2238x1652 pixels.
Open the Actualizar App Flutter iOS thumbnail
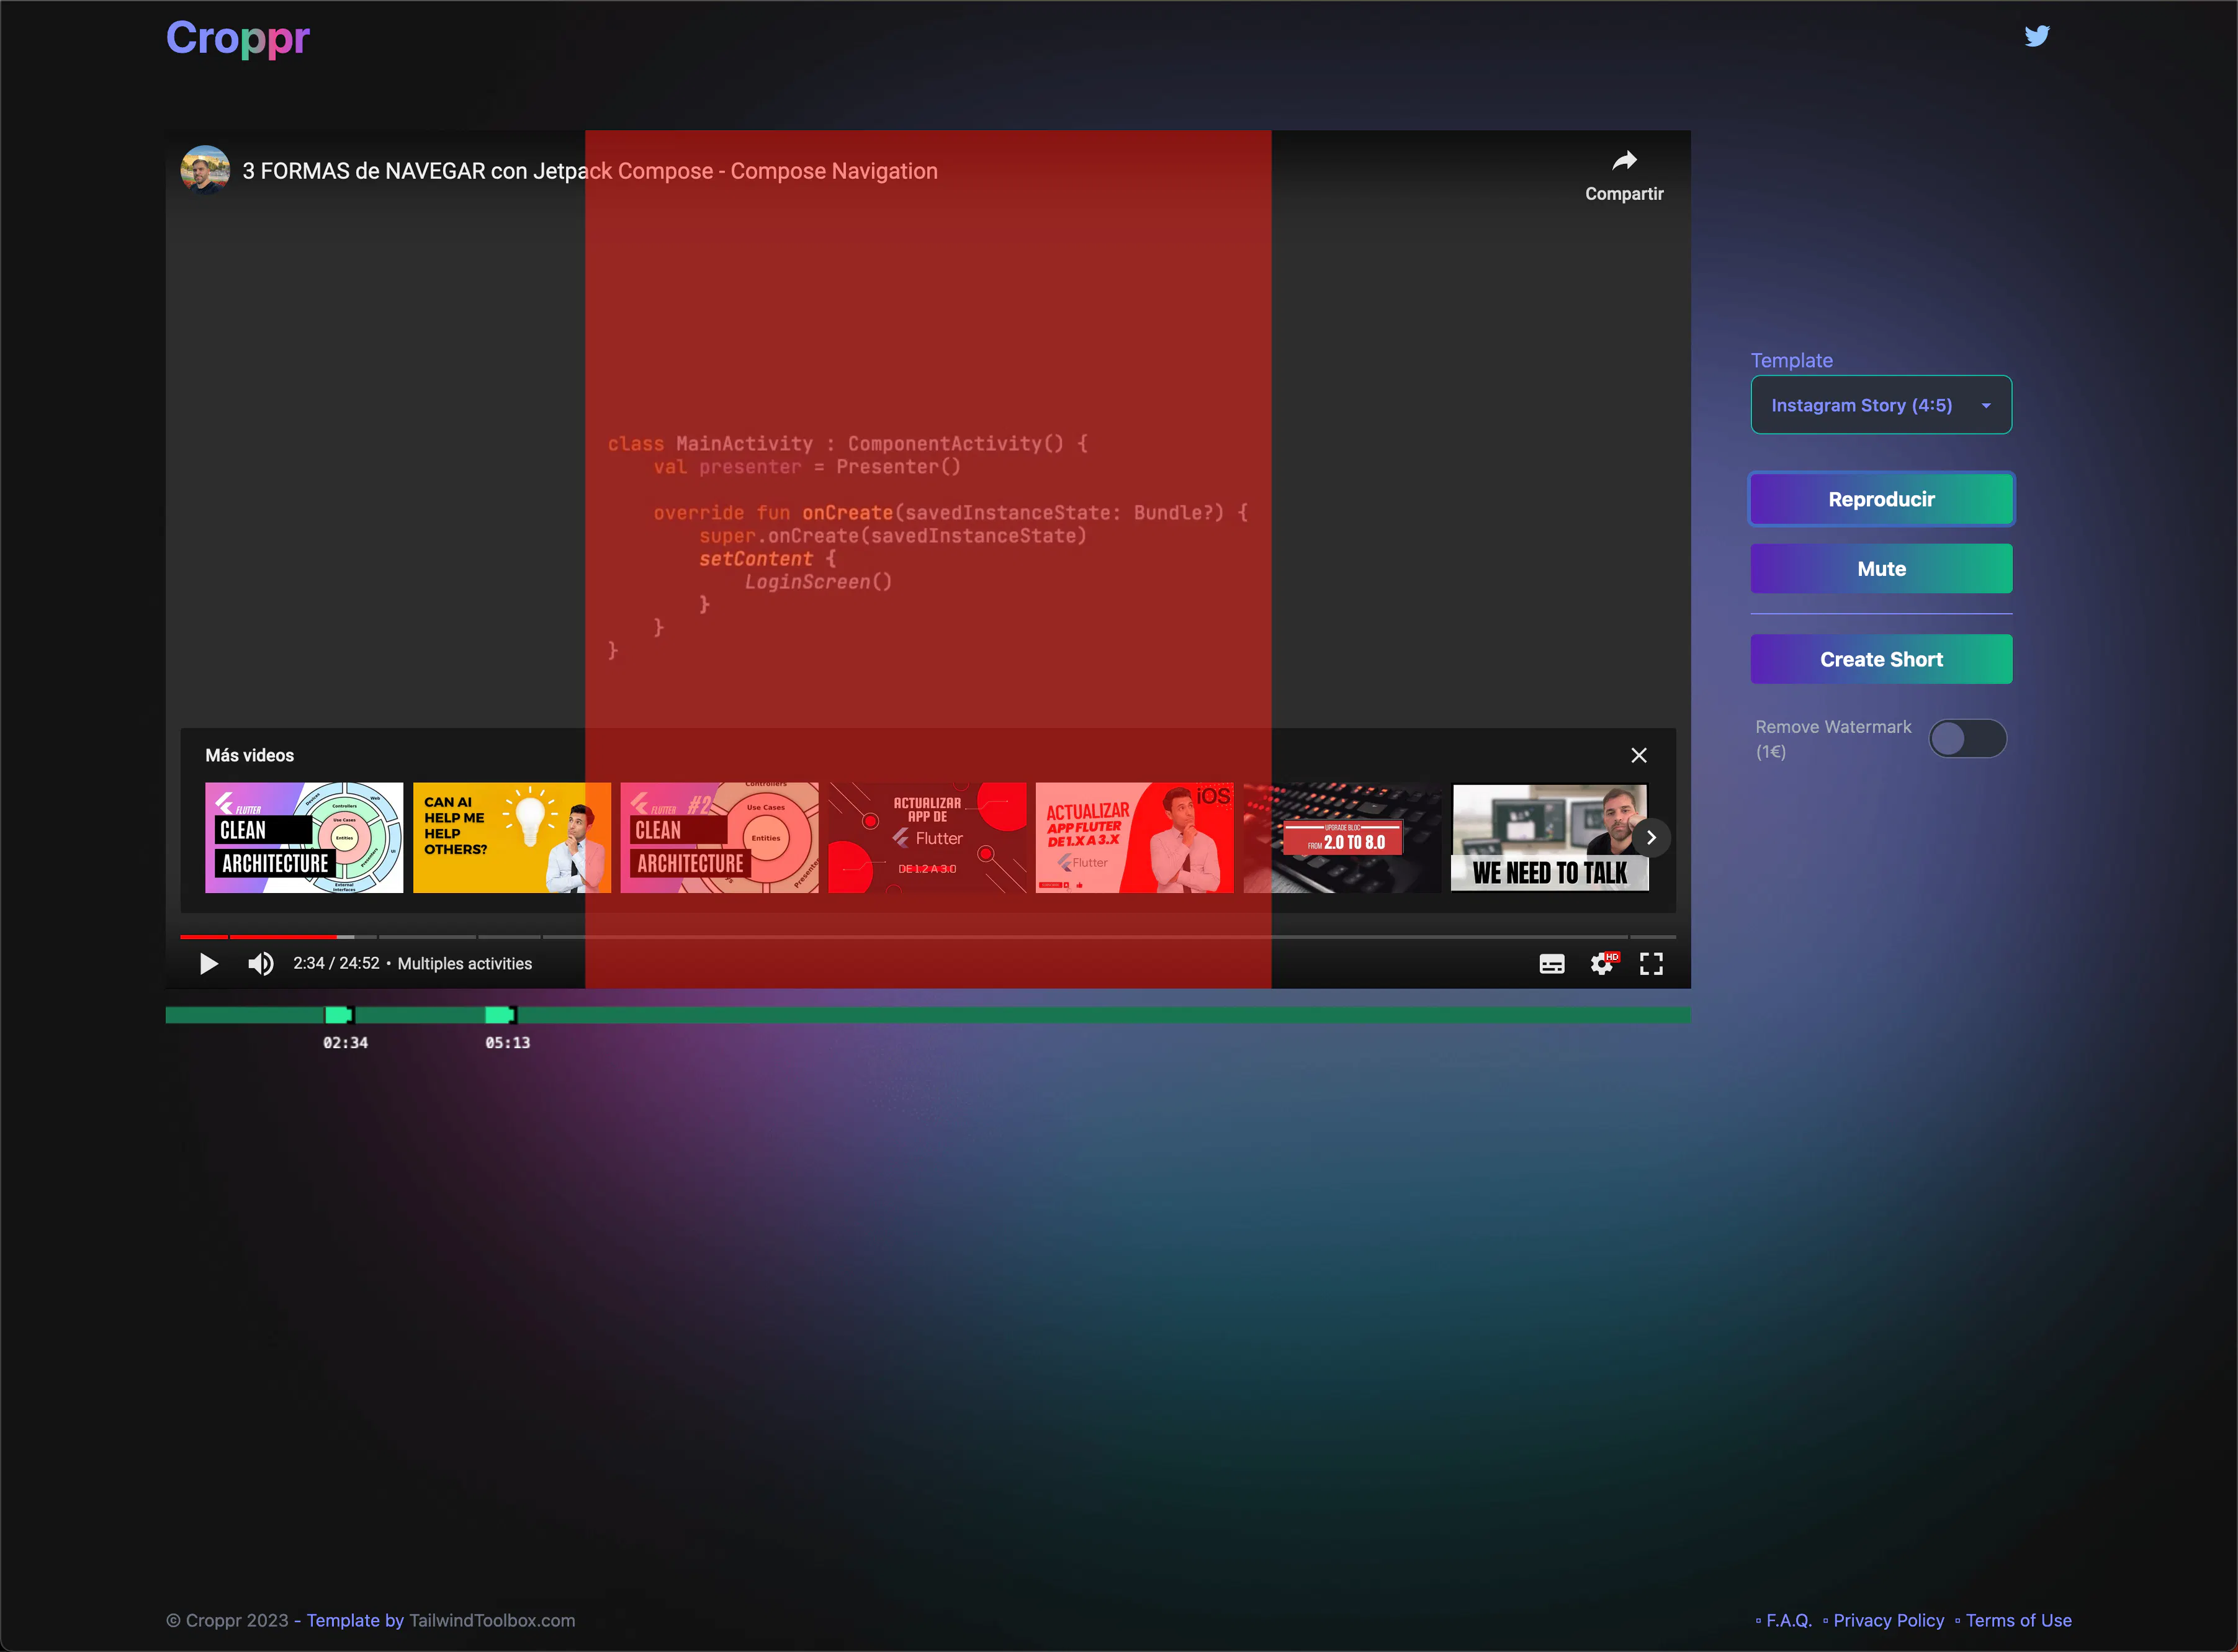coord(1134,837)
